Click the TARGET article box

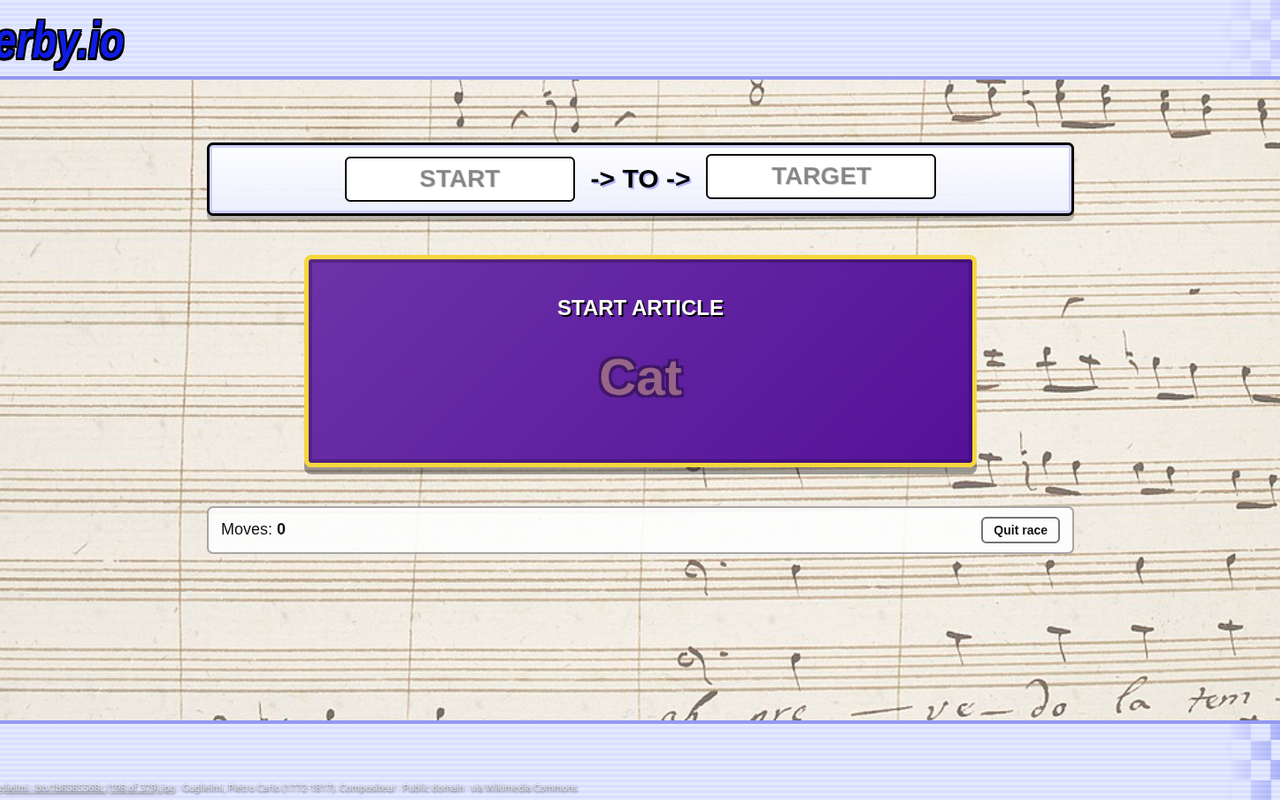click(821, 176)
